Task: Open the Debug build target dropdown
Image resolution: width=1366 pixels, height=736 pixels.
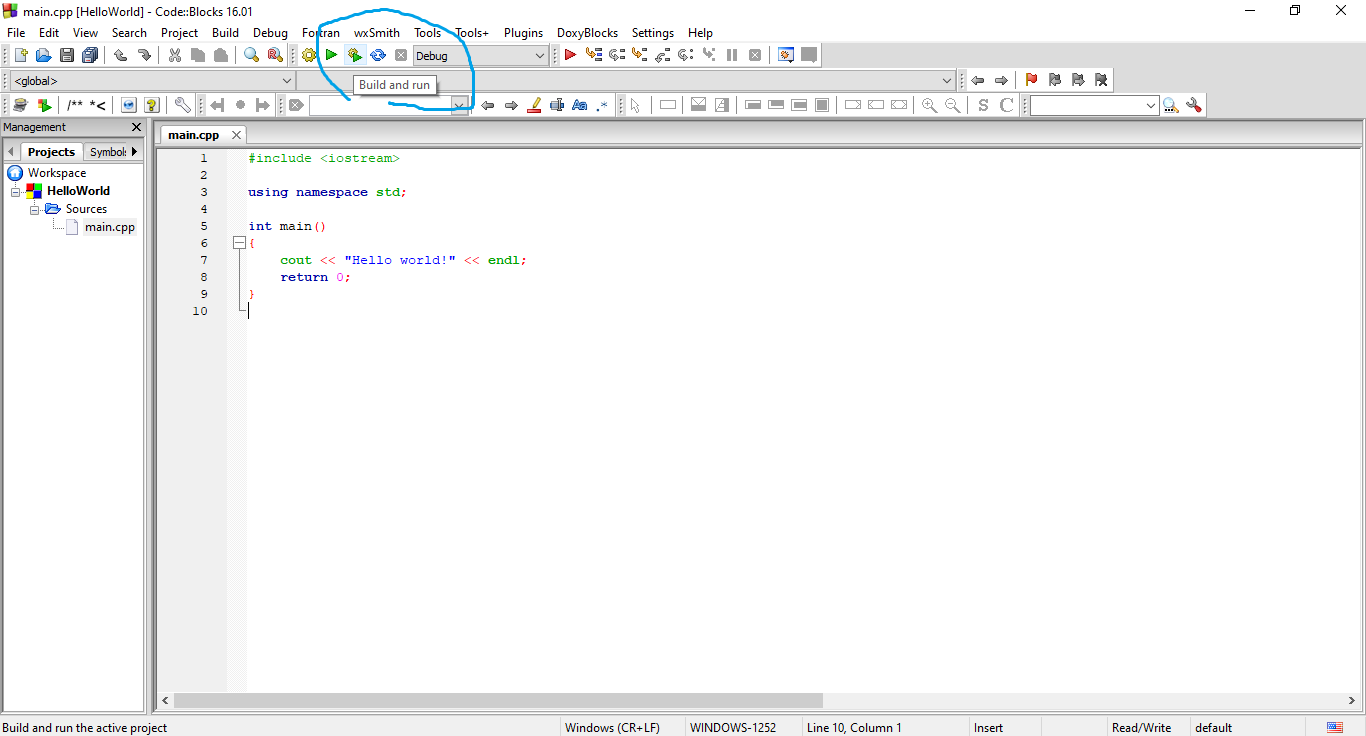Action: 481,56
